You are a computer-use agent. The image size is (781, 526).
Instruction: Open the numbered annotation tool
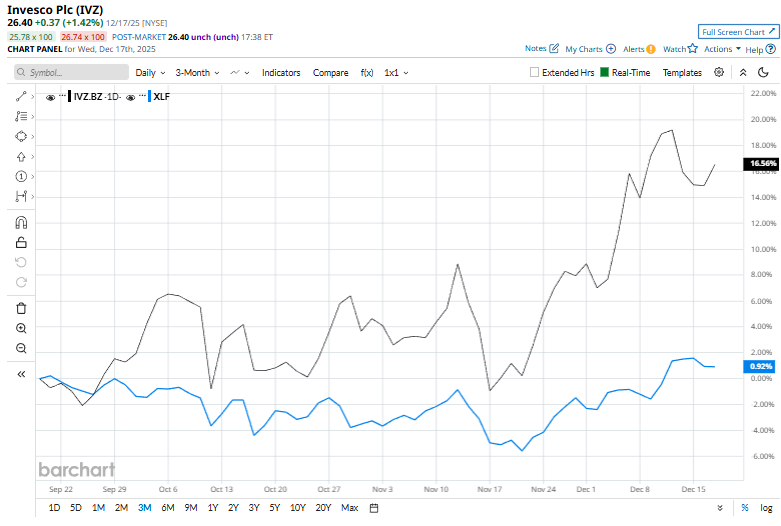tap(21, 176)
